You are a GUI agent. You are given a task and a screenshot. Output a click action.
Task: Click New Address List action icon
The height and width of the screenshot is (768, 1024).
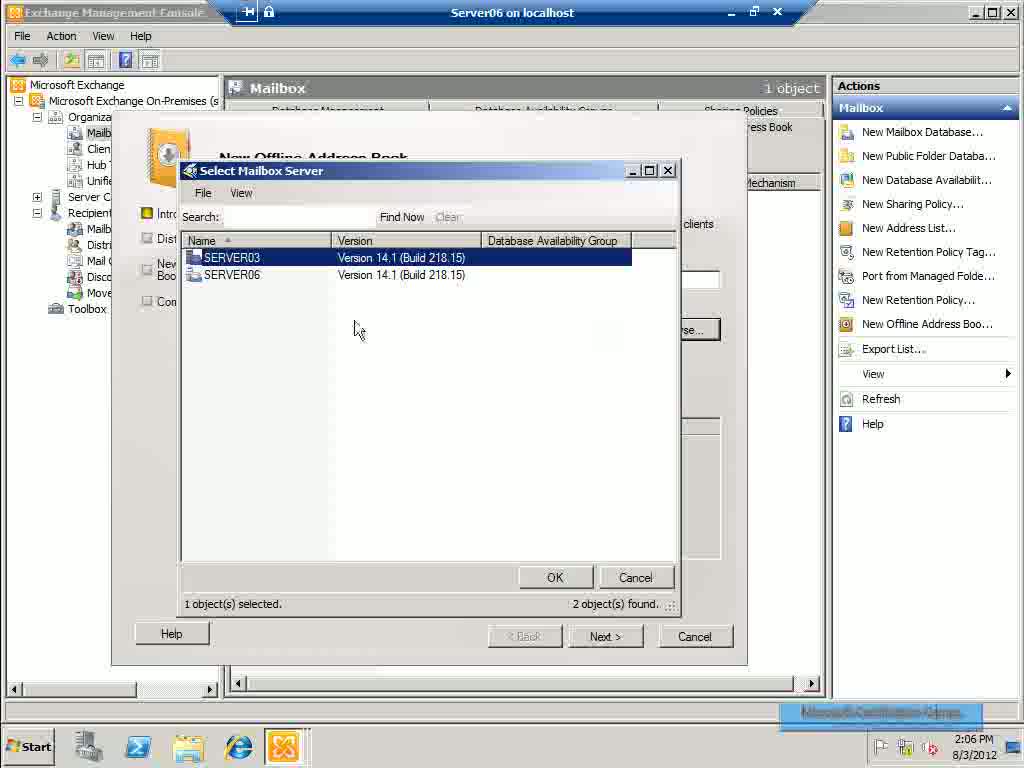point(847,229)
